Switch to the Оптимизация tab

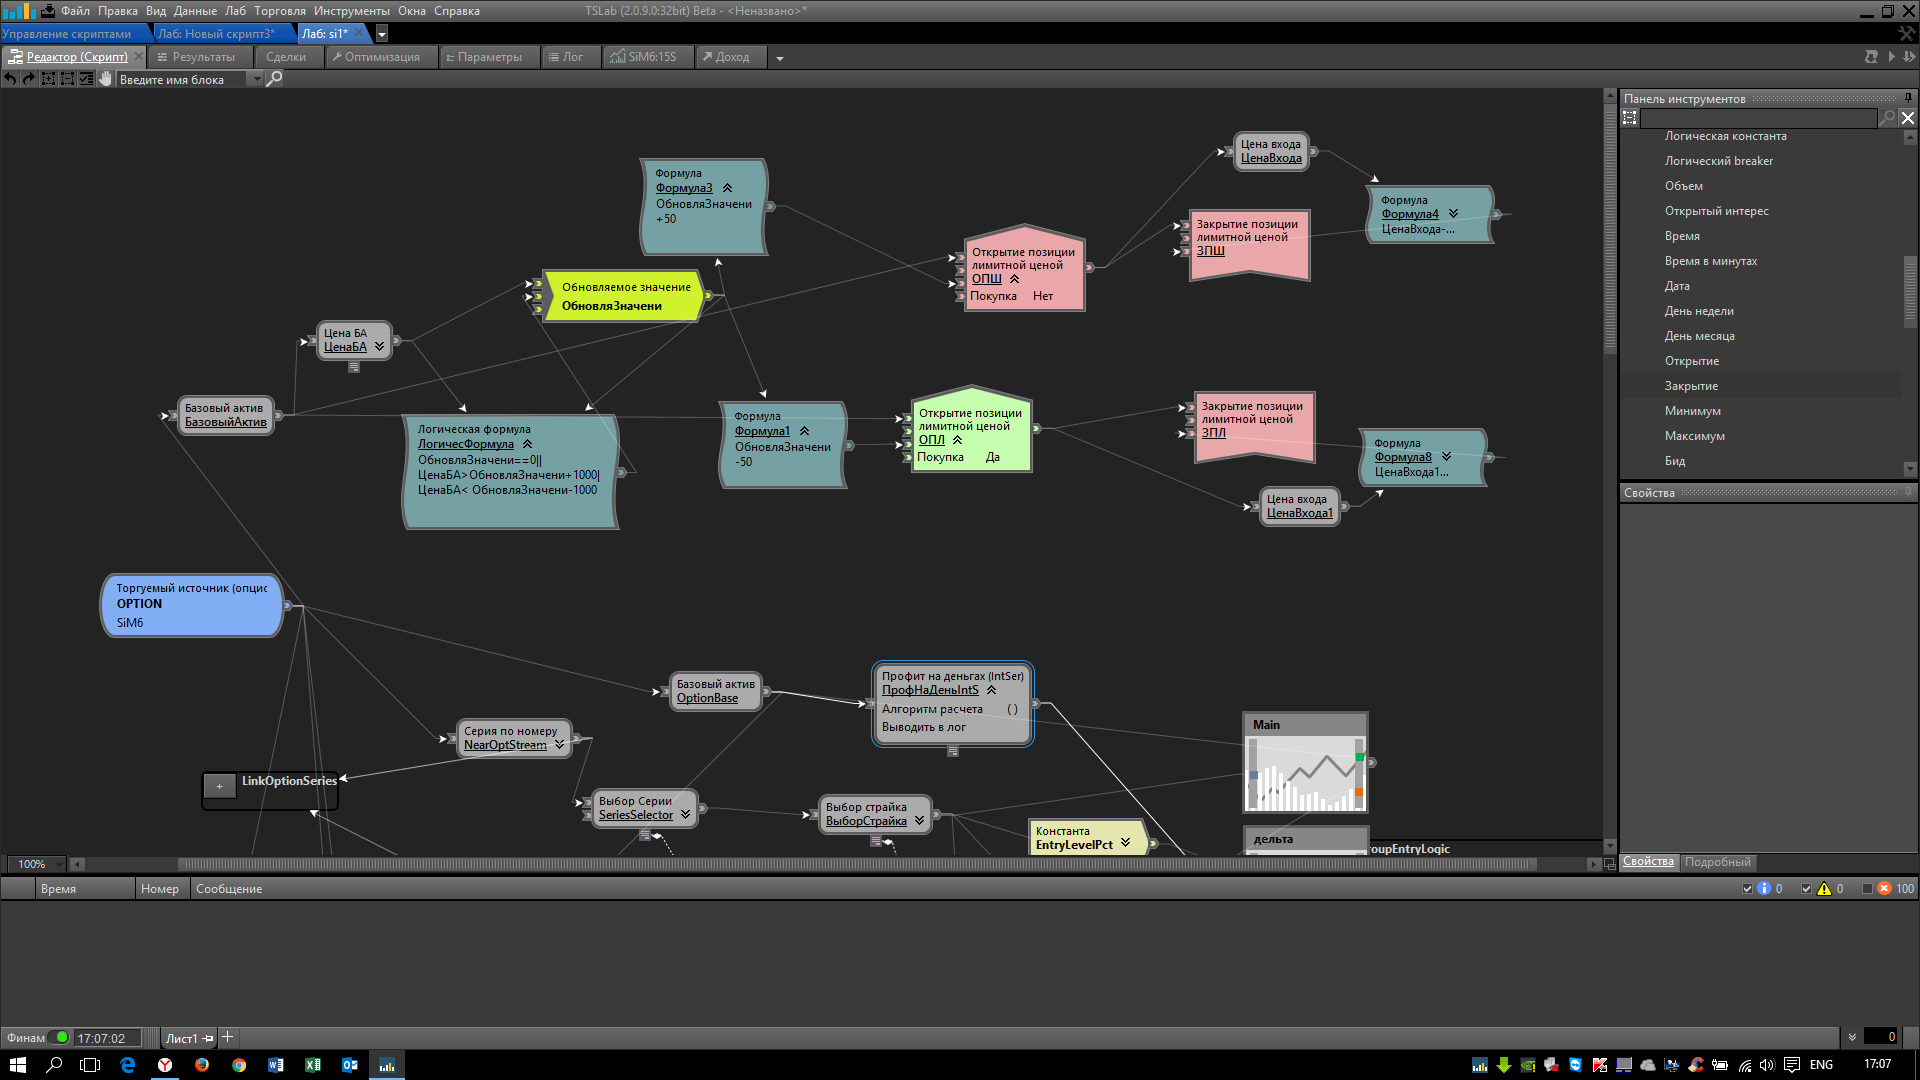coord(381,57)
